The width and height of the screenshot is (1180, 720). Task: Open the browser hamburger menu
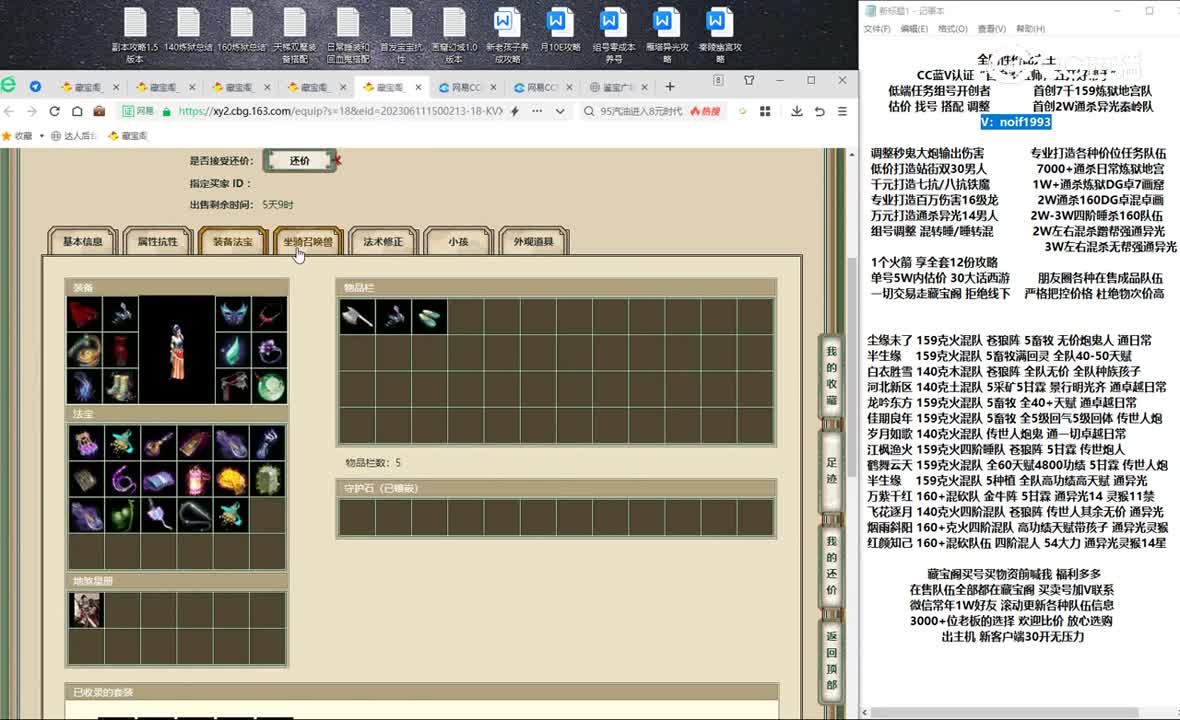tap(842, 111)
